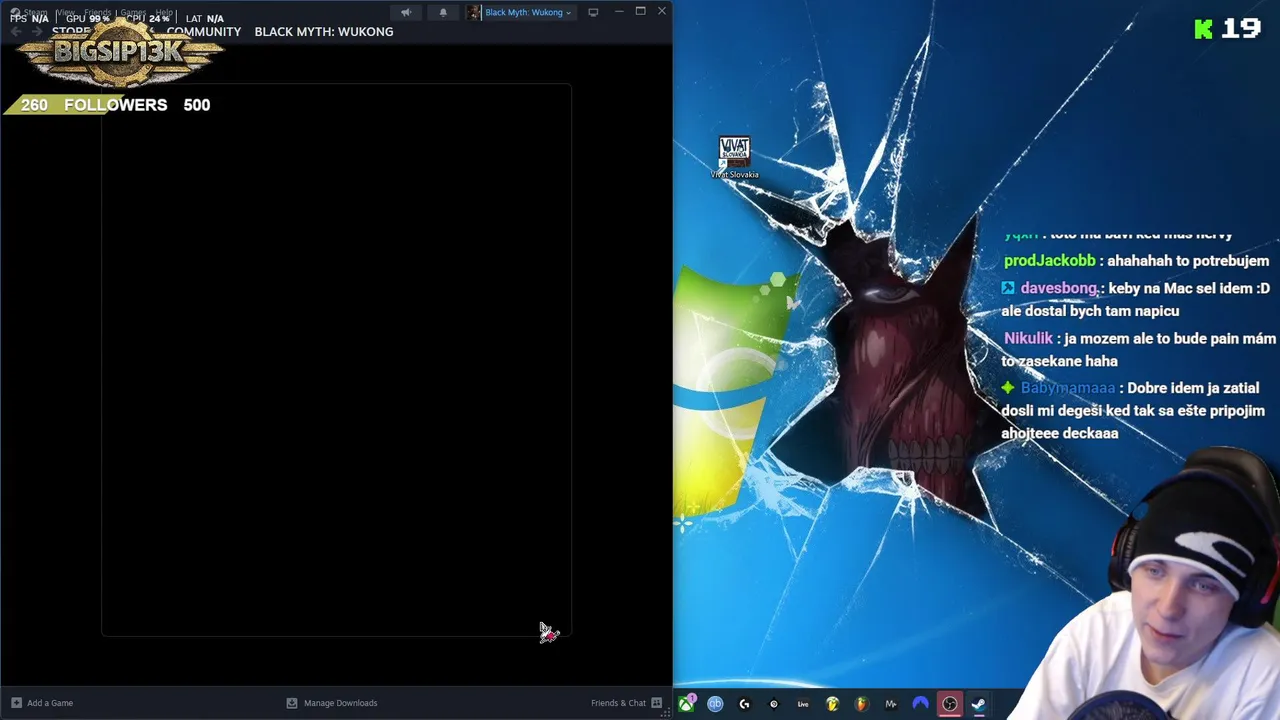Open the M+ app taskbar icon
Image resolution: width=1280 pixels, height=720 pixels.
pos(891,704)
